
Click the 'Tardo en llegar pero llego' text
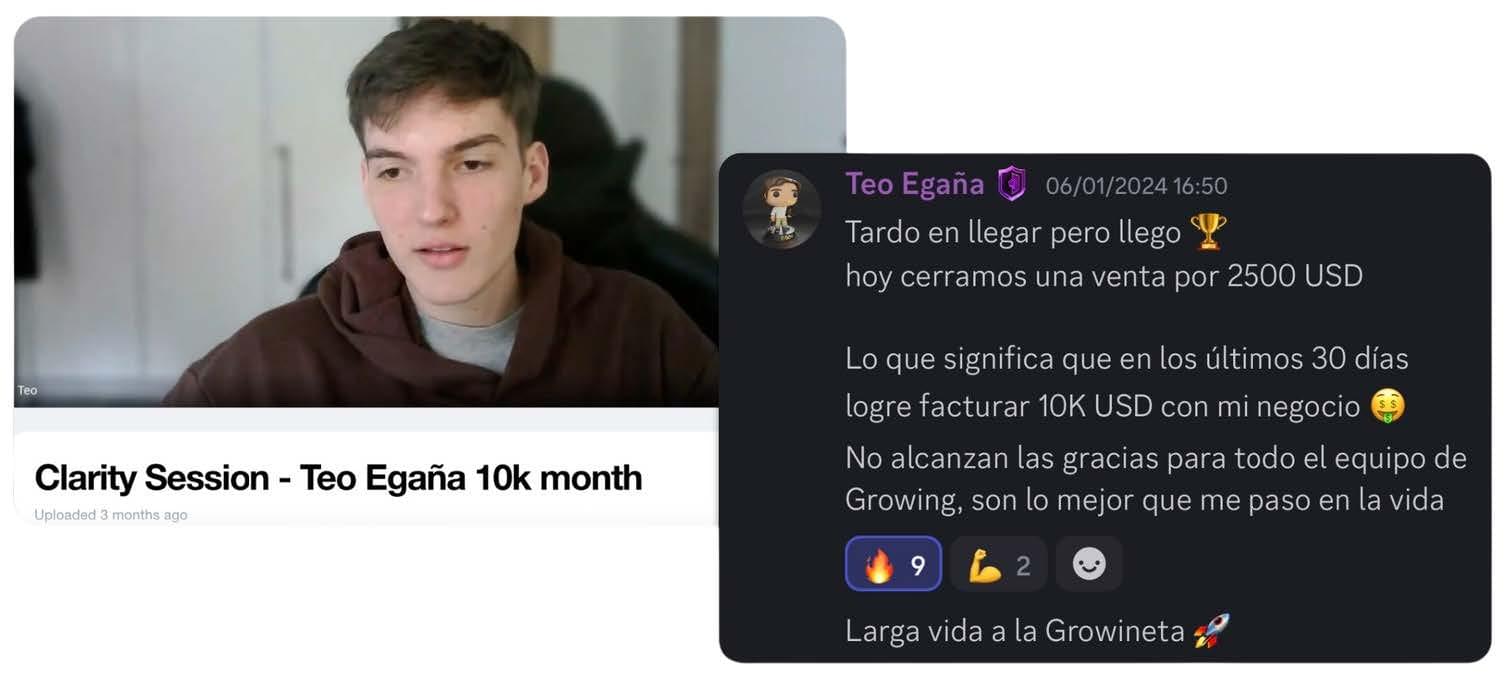pyautogui.click(x=1013, y=232)
